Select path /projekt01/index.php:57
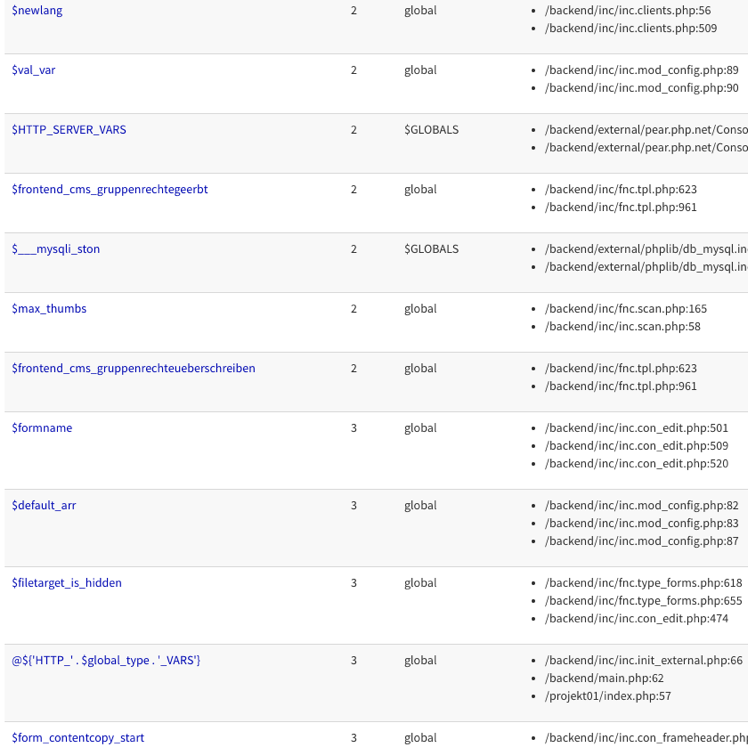748x748 pixels. [608, 696]
